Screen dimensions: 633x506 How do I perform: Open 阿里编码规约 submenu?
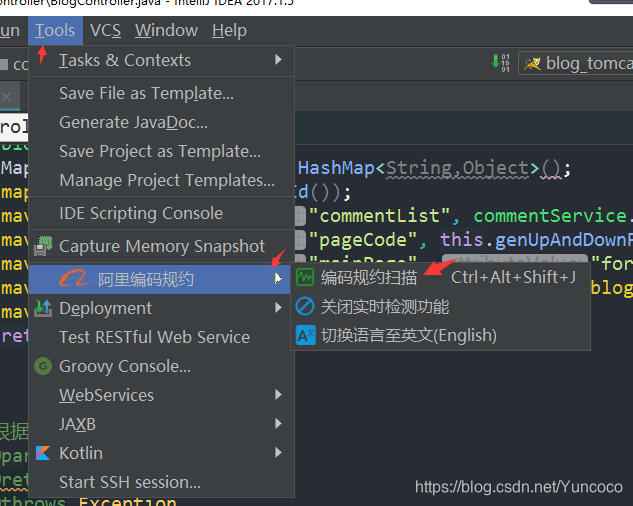click(x=160, y=279)
